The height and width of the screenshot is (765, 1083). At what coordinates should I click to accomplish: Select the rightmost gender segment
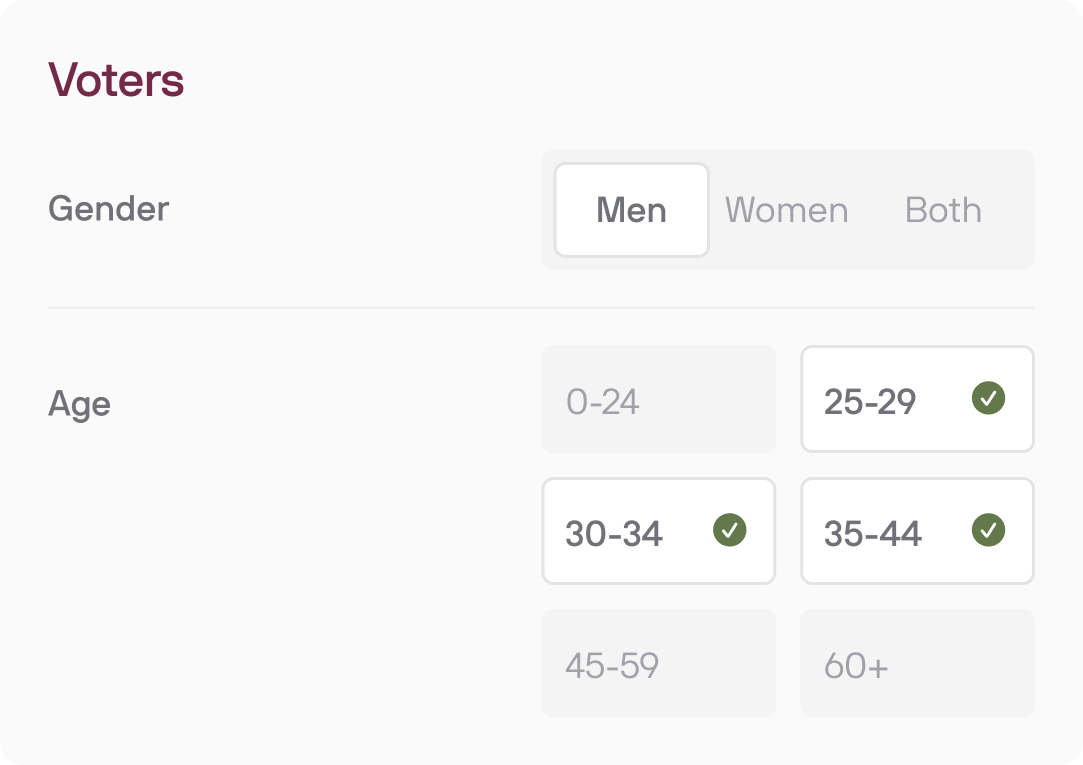pyautogui.click(x=942, y=209)
